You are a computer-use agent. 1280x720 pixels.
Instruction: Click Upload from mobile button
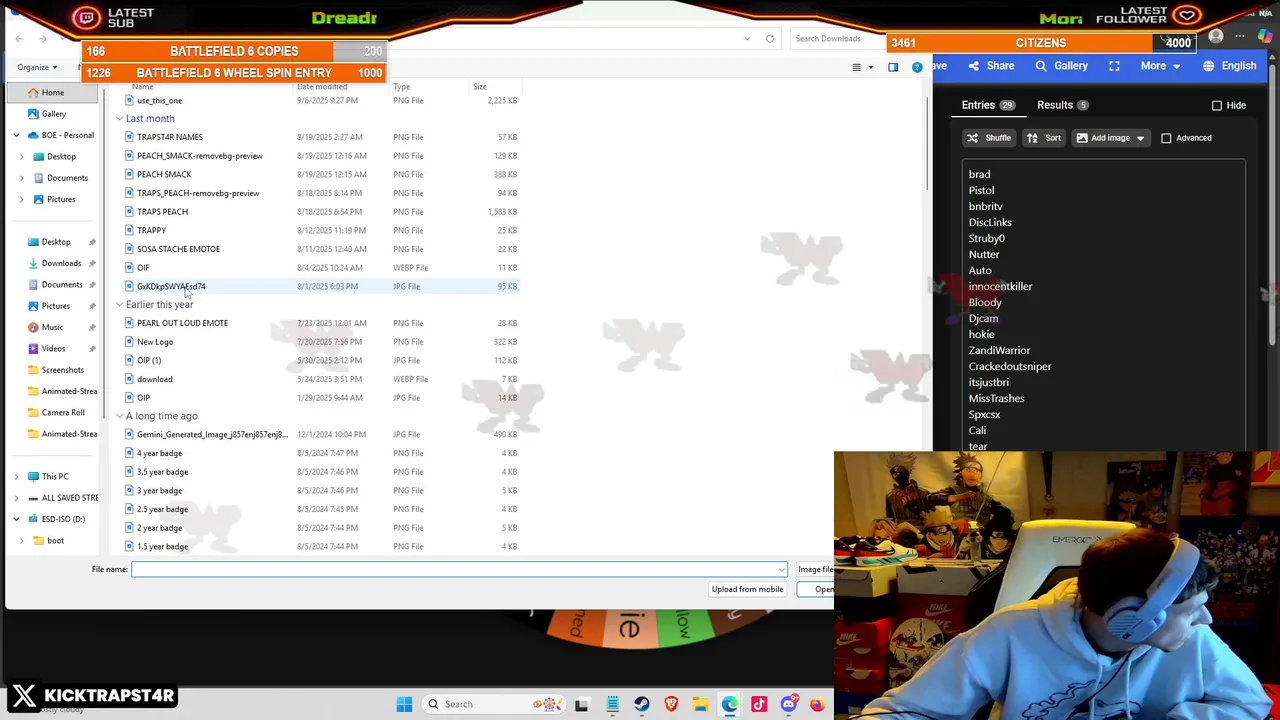[x=747, y=589]
